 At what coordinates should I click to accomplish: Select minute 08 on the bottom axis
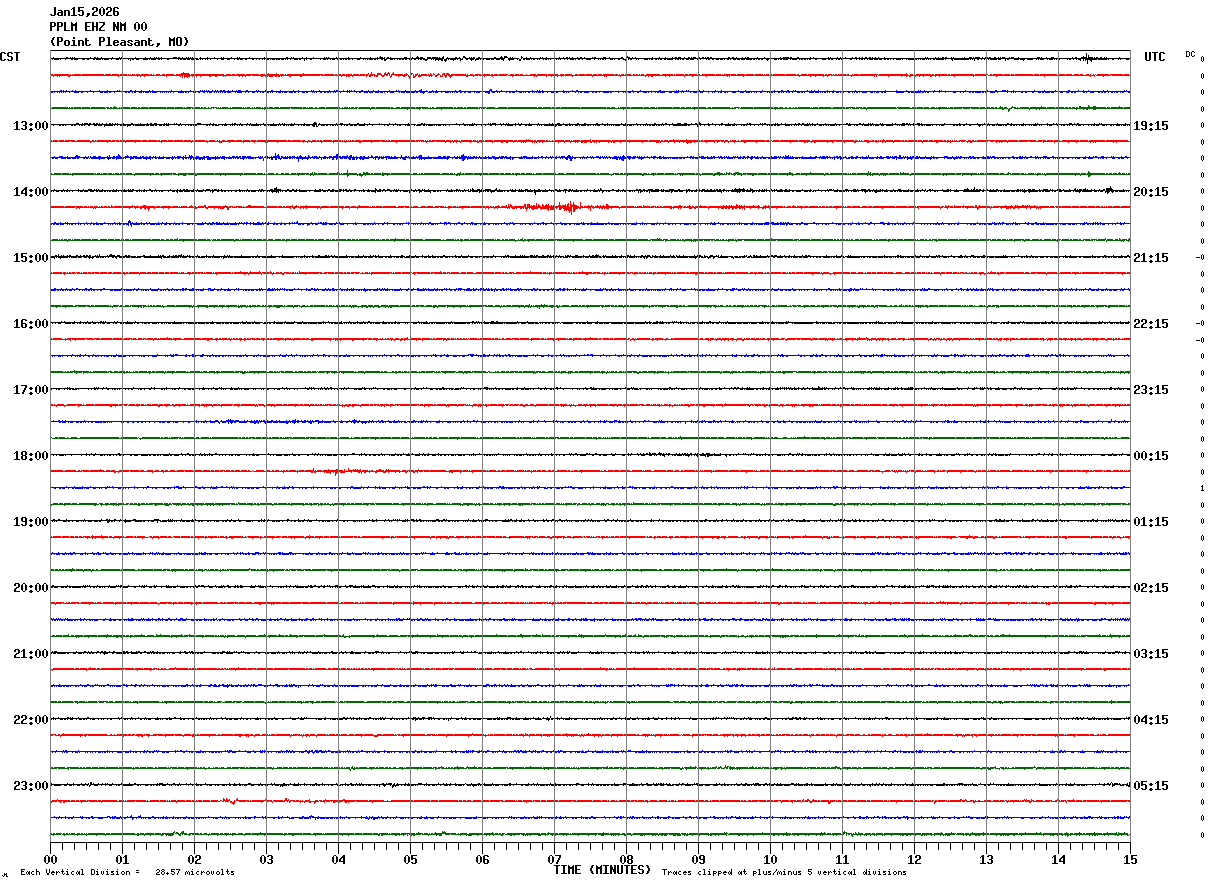click(626, 859)
